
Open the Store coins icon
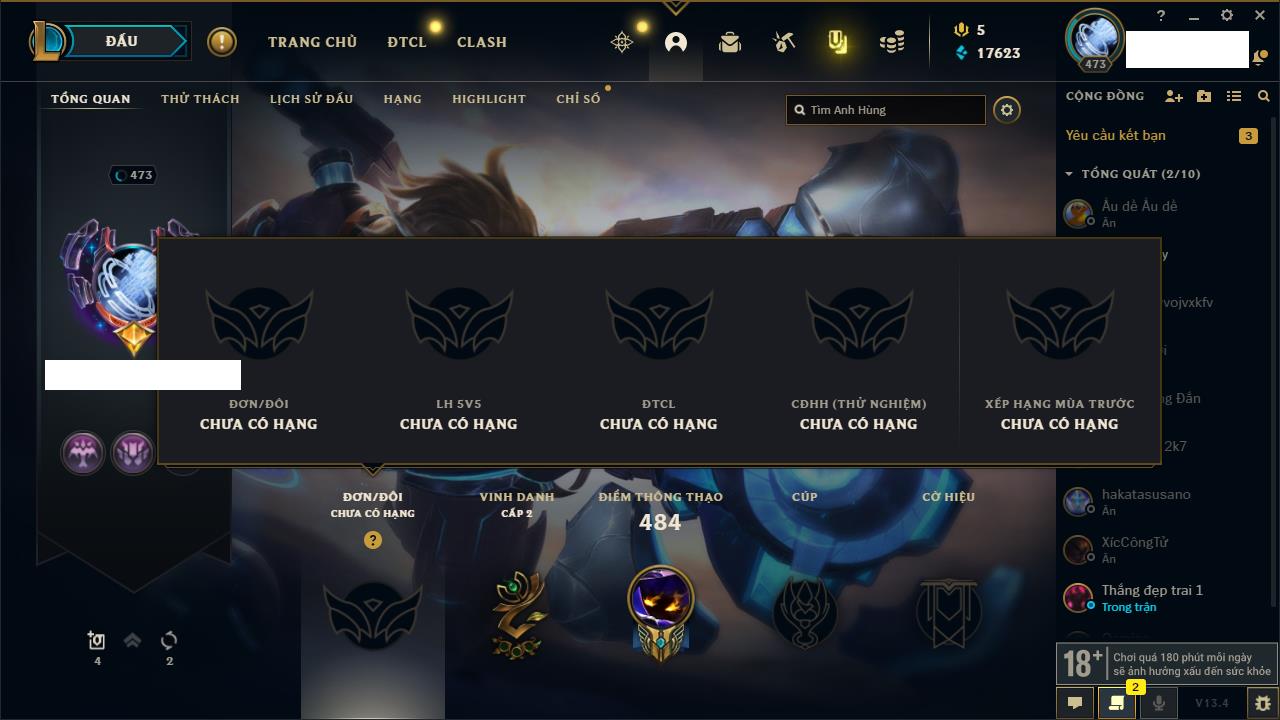(x=892, y=42)
